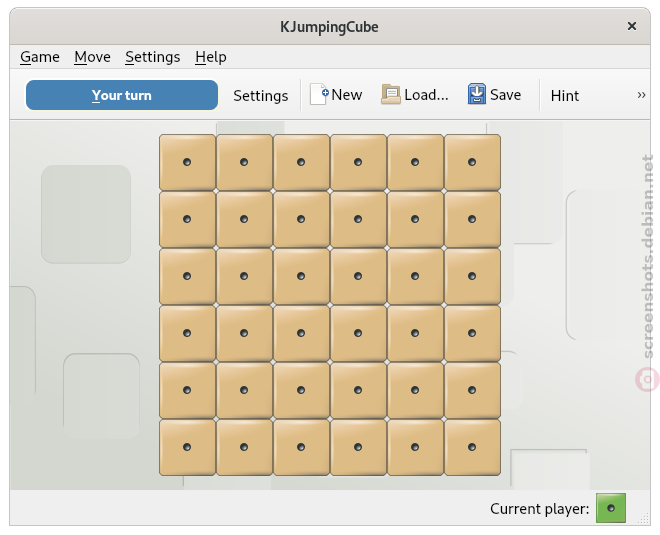The image size is (660, 535).
Task: Click cube in row 6, column 5
Action: pyautogui.click(x=415, y=447)
